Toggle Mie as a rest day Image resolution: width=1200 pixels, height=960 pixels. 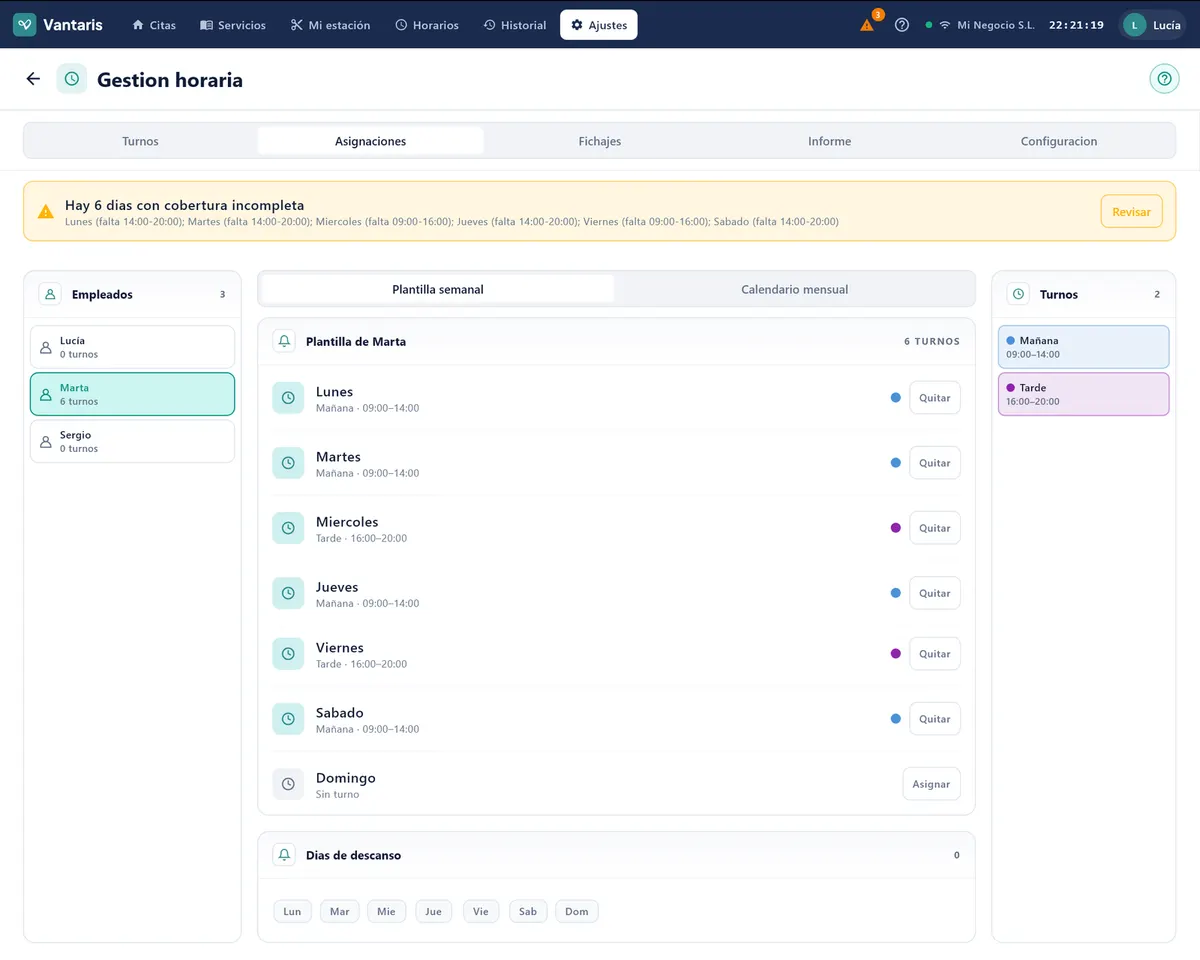pyautogui.click(x=387, y=911)
